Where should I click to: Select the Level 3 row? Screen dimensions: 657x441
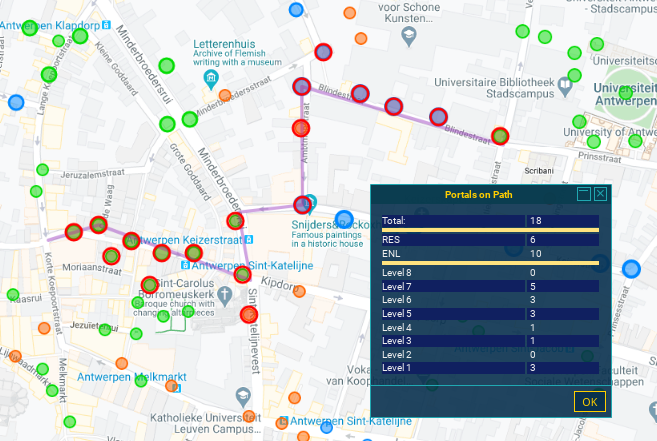tap(490, 340)
